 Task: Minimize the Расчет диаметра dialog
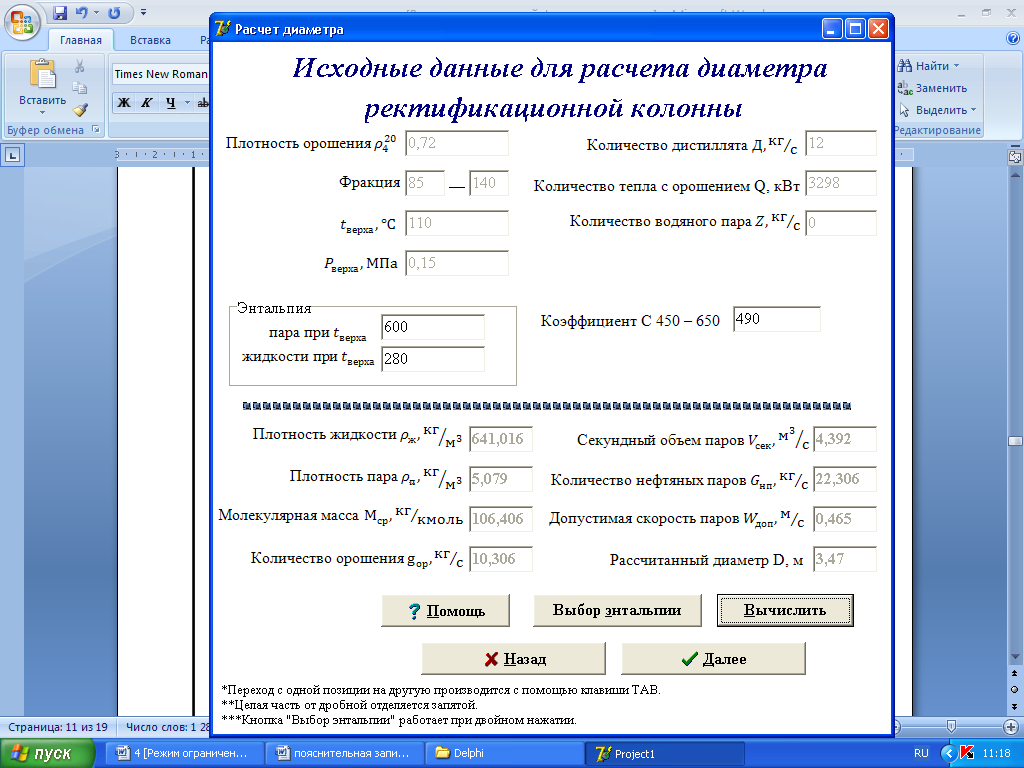click(x=831, y=29)
